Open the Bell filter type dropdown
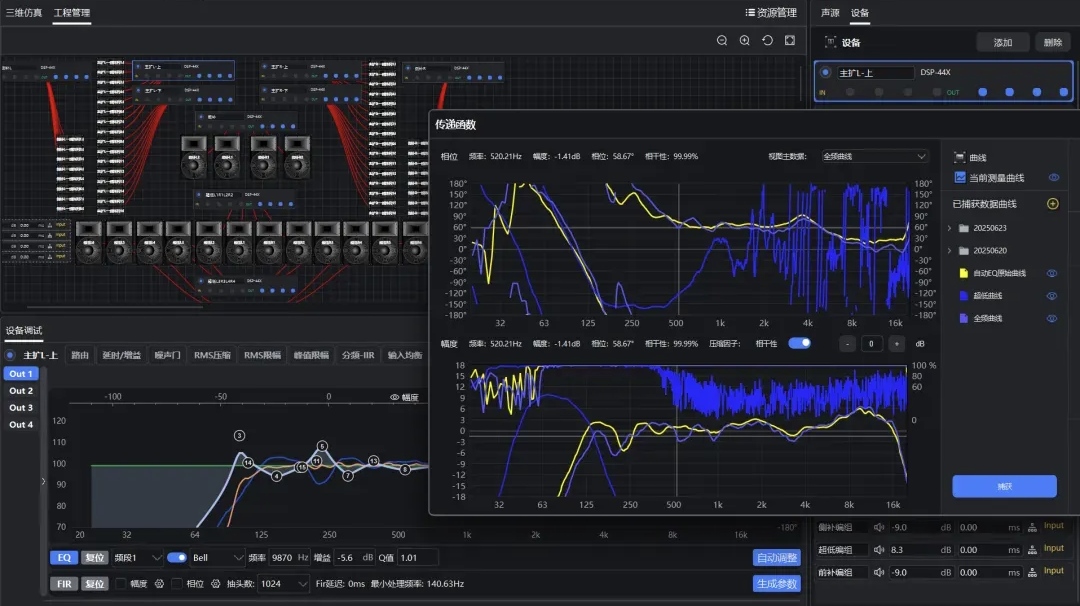 [217, 557]
